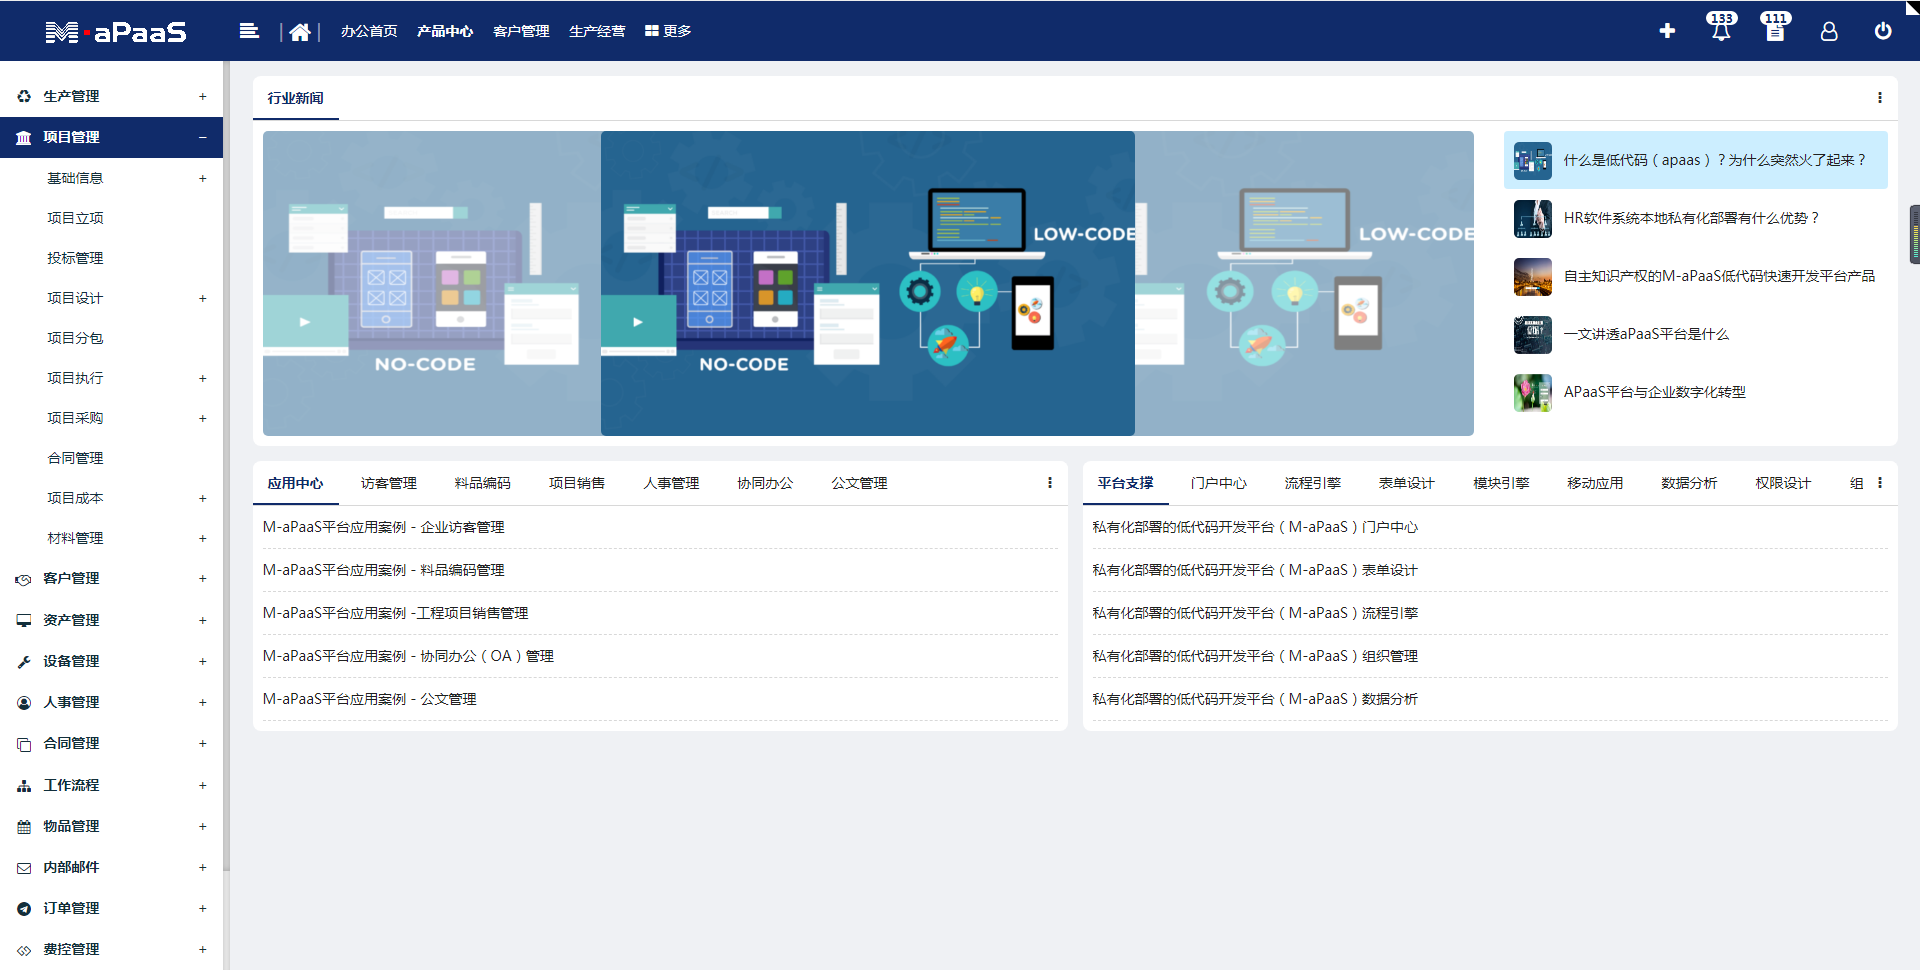Open link 私有化部署…表单设计

1255,570
